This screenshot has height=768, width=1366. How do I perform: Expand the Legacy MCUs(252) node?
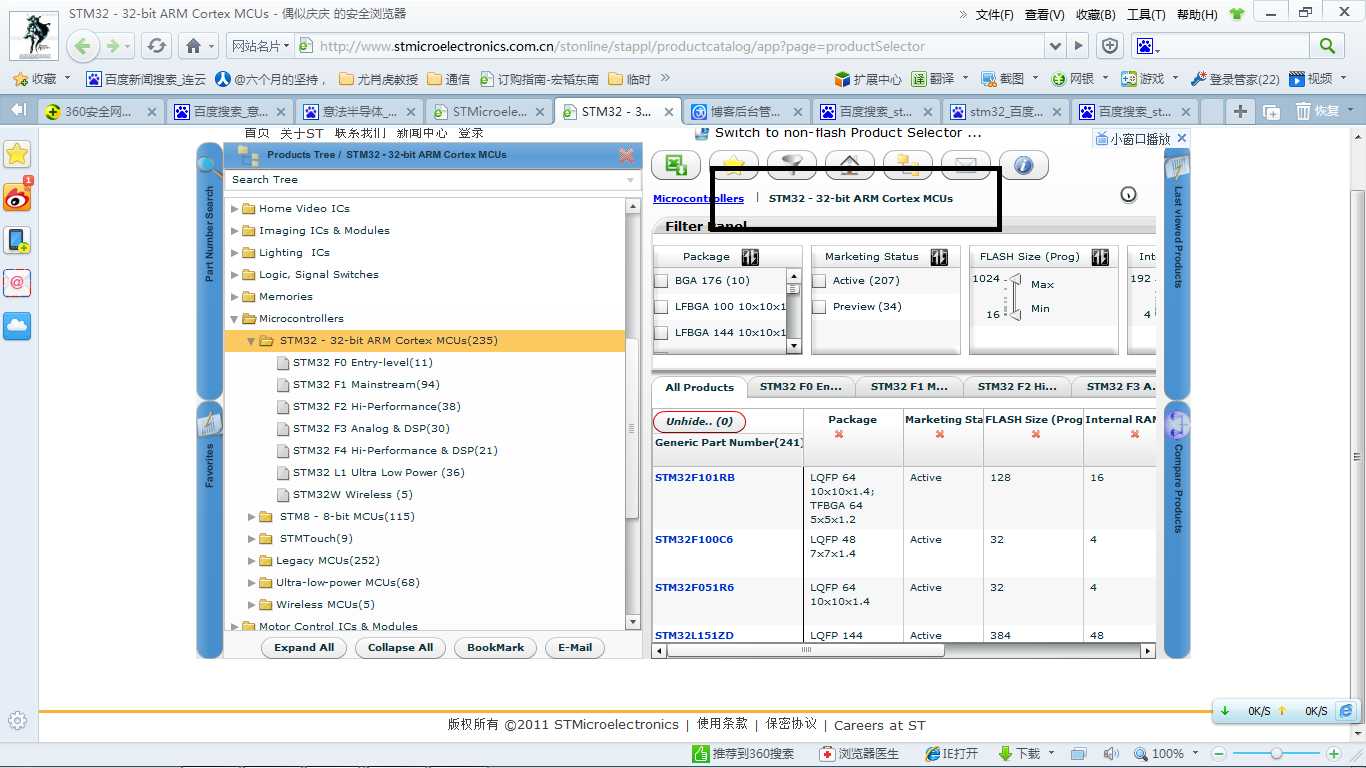[x=252, y=561]
